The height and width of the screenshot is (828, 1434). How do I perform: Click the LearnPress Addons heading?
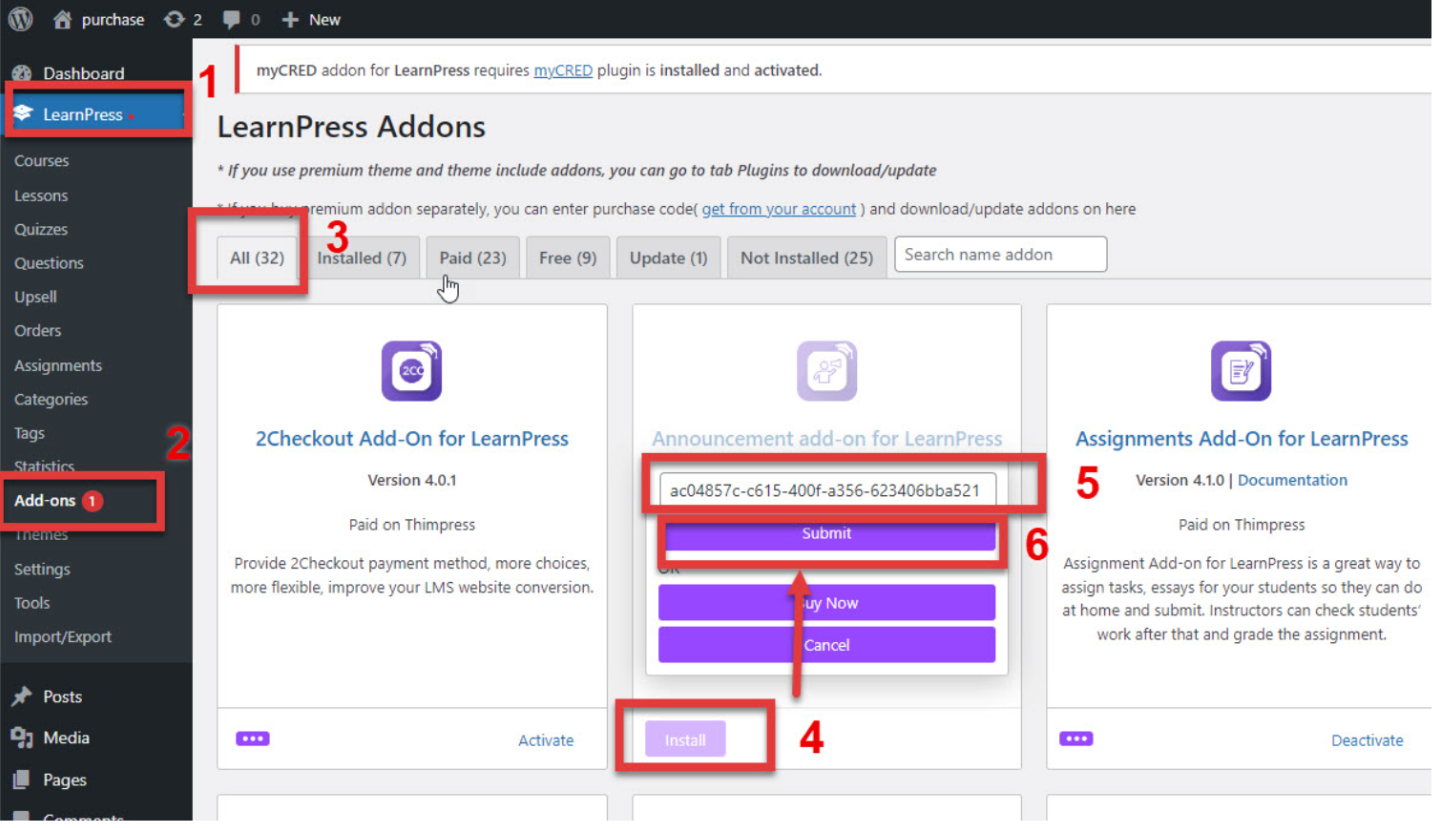pyautogui.click(x=351, y=127)
